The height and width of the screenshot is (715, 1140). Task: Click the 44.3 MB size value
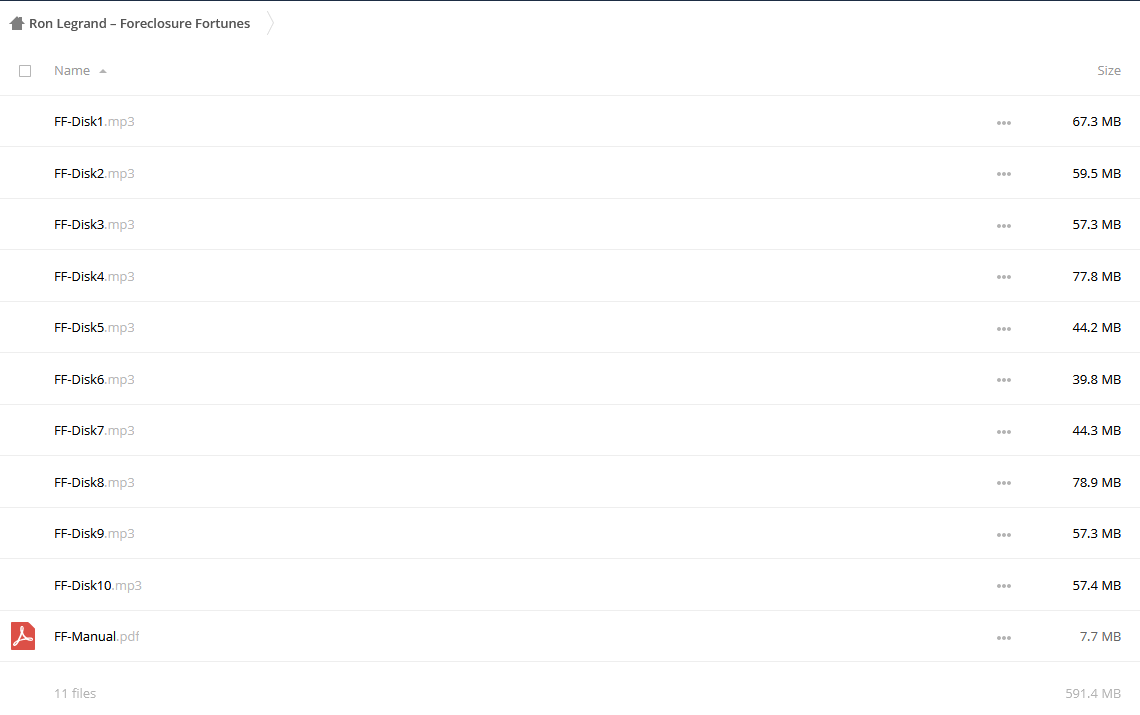point(1096,431)
